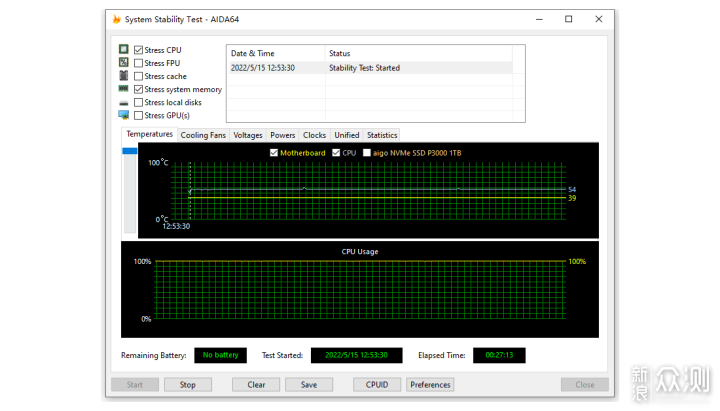Click the AIDA64 flame icon in title bar

[x=117, y=19]
